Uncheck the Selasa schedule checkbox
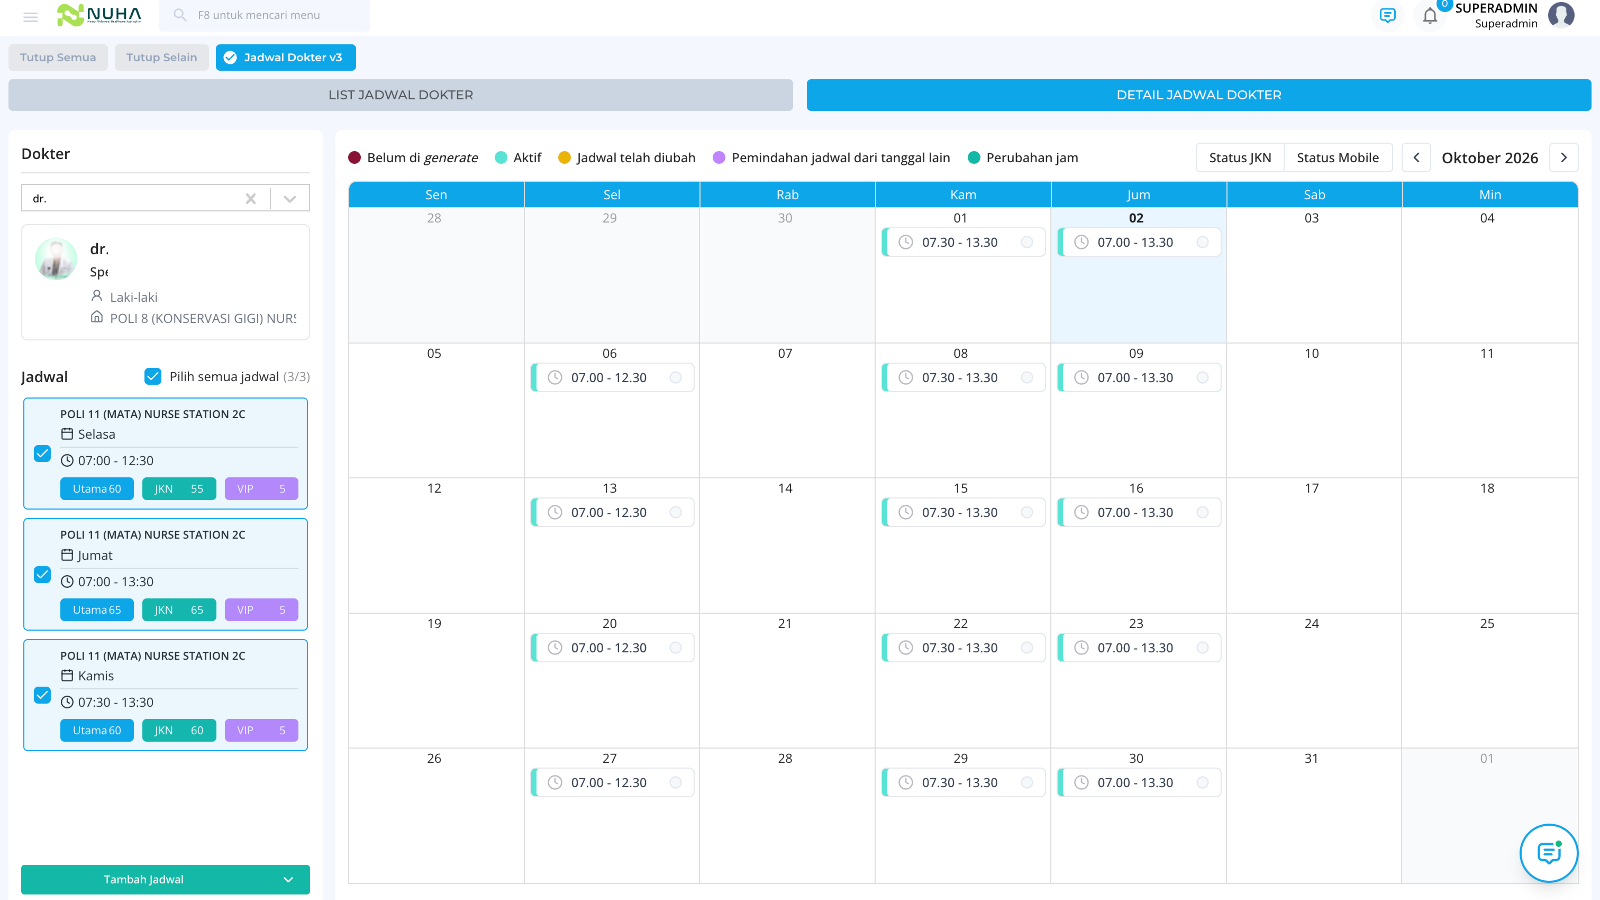This screenshot has height=900, width=1600. 42,453
